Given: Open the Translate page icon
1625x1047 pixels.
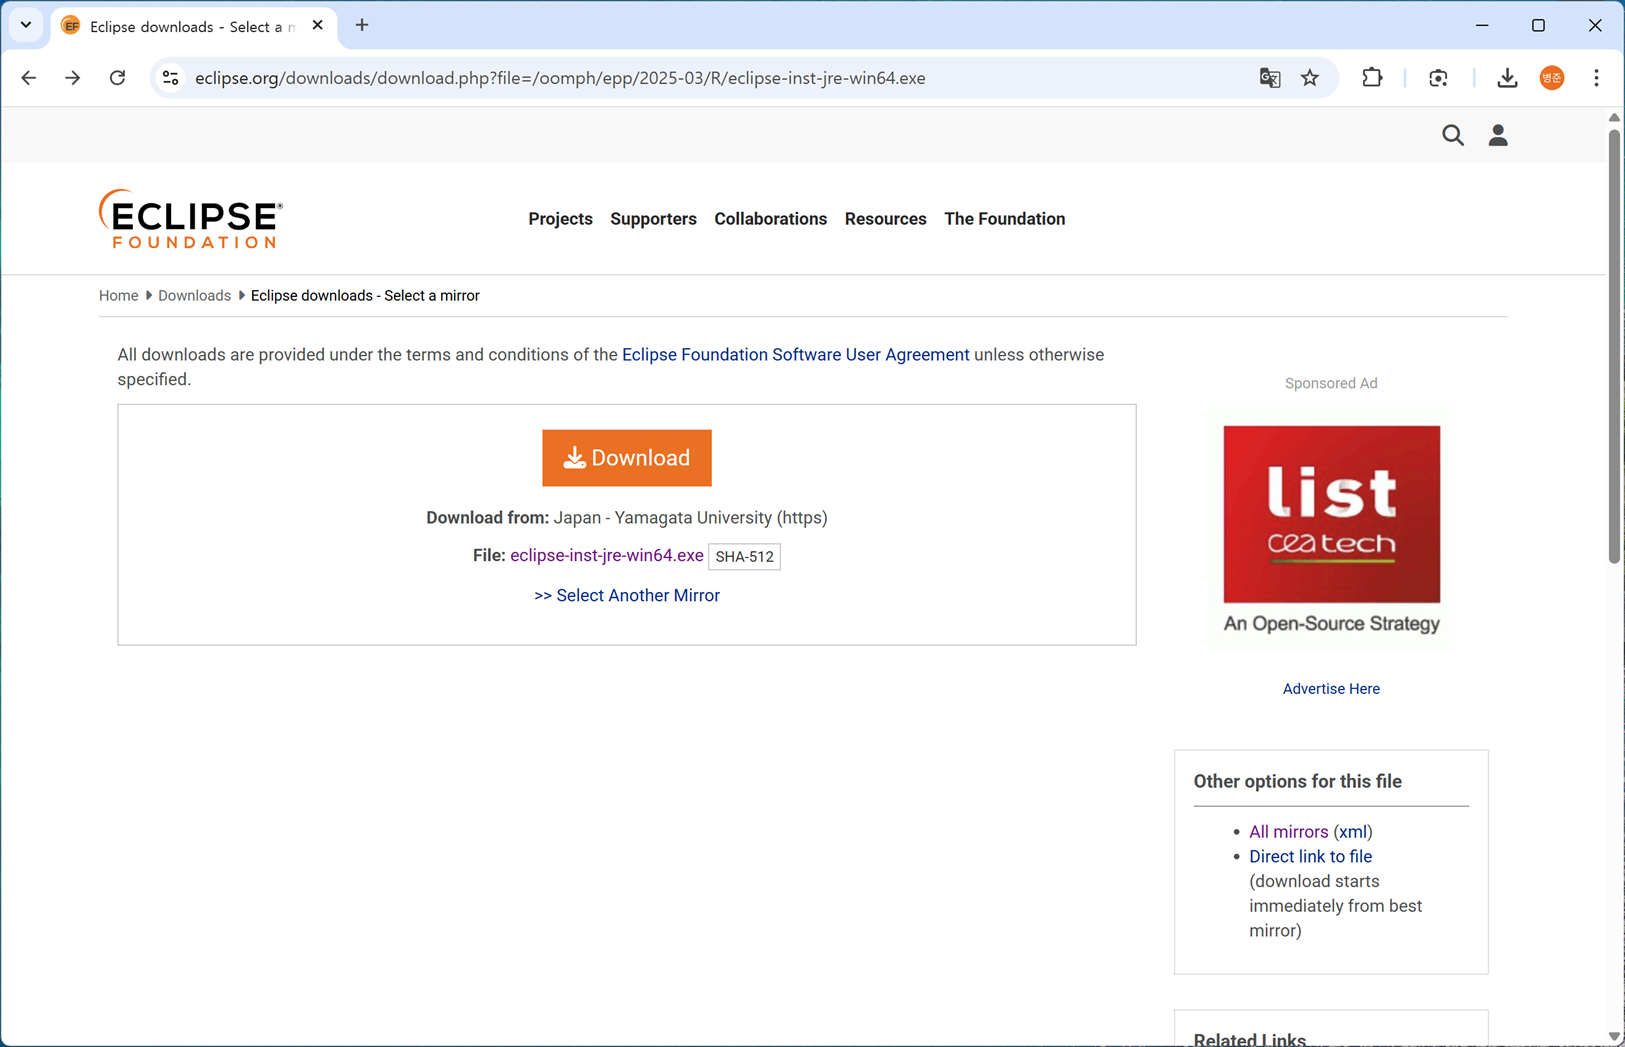Looking at the screenshot, I should click(x=1270, y=78).
